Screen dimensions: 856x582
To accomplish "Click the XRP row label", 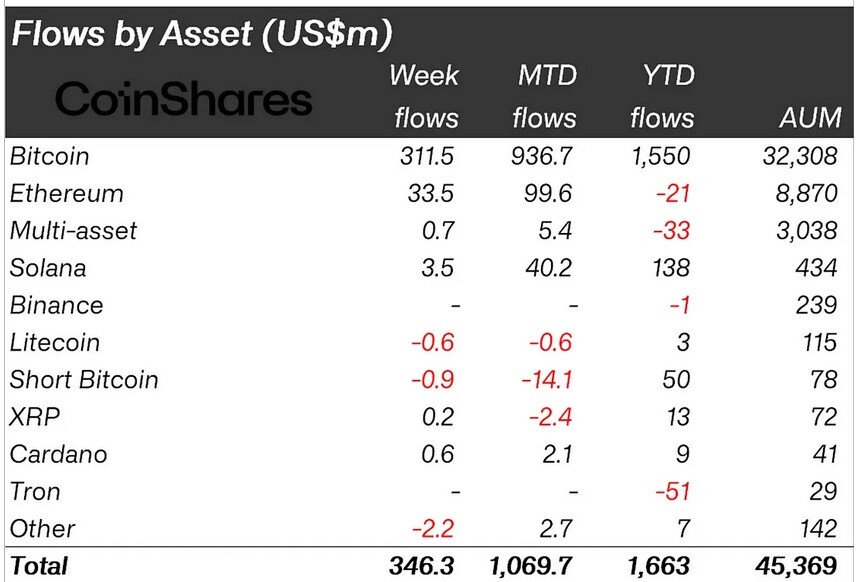I will coord(35,417).
